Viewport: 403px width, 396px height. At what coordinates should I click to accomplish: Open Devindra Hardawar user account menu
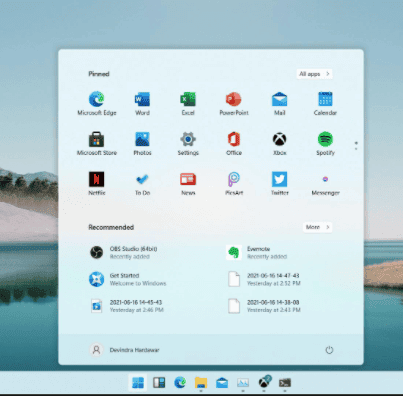124,350
